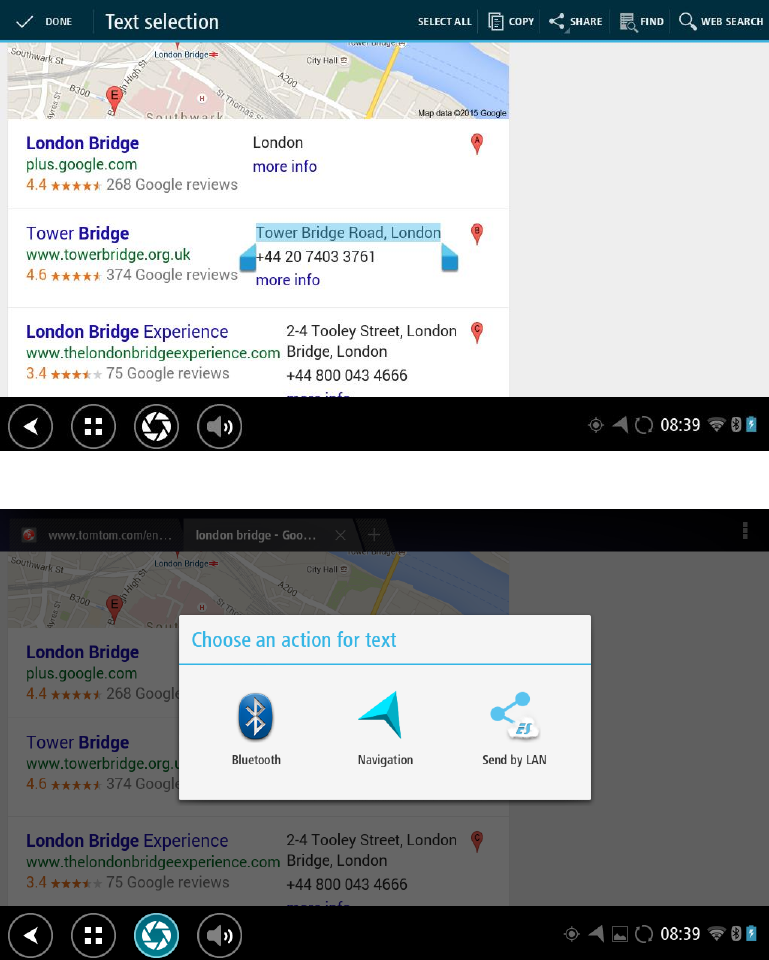Screen dimensions: 769x960
Task: Tap the right text selection handle
Action: point(449,258)
